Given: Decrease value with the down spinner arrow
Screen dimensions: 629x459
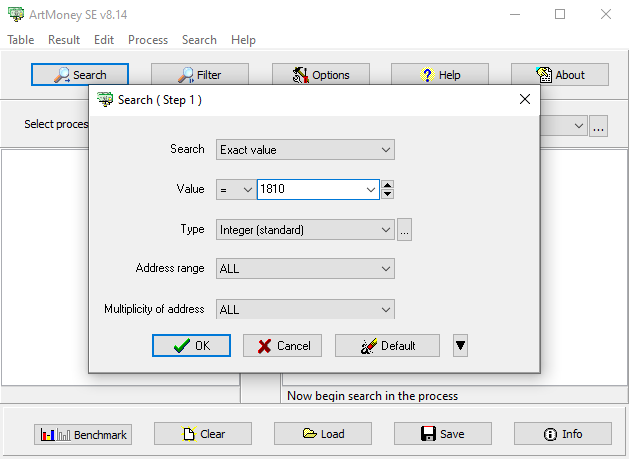Looking at the screenshot, I should pyautogui.click(x=387, y=194).
